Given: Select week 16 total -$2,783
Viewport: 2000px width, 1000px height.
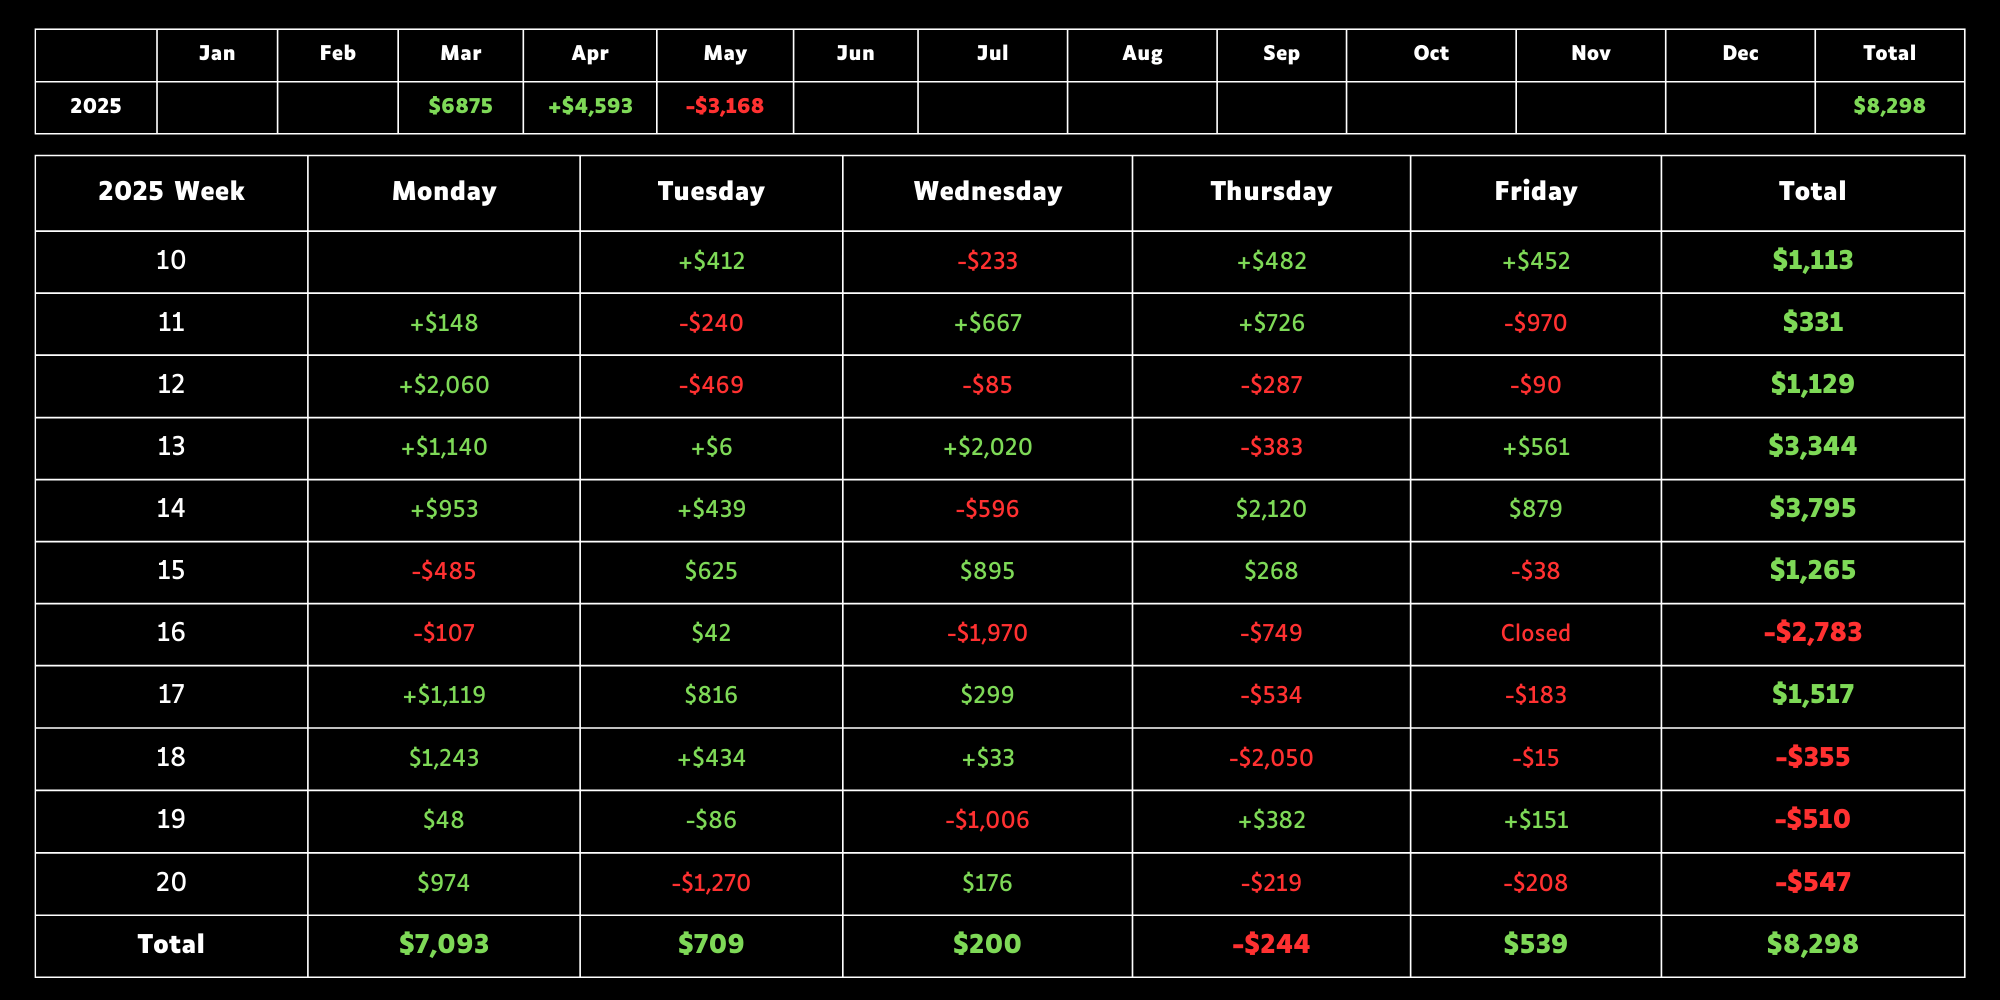Looking at the screenshot, I should pyautogui.click(x=1812, y=632).
